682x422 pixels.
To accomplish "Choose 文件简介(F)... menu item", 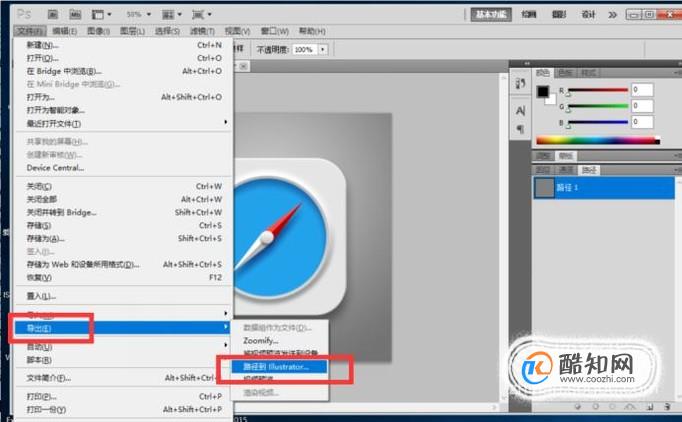I will coord(124,378).
